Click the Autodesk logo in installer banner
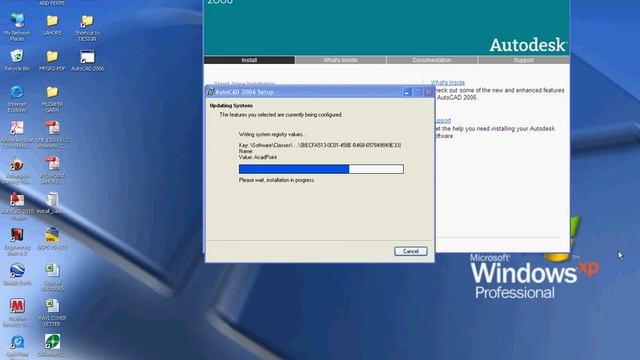This screenshot has width=640, height=360. (x=528, y=45)
